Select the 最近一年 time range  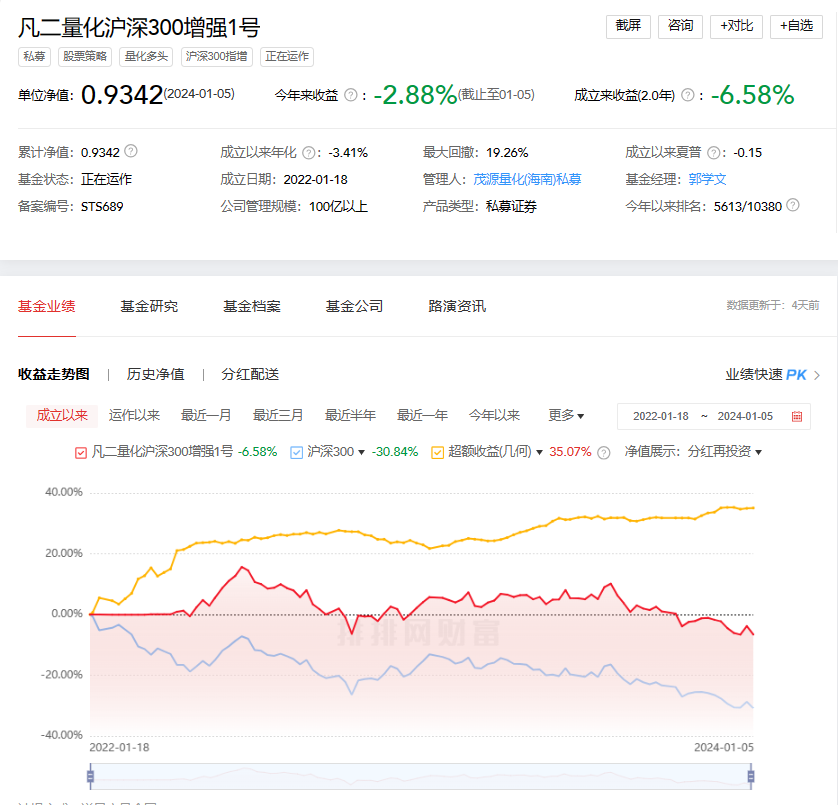(x=422, y=415)
